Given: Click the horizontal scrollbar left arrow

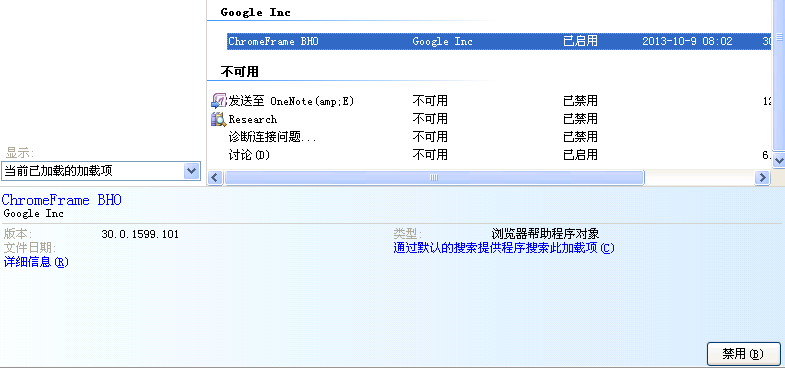Looking at the screenshot, I should pos(215,177).
